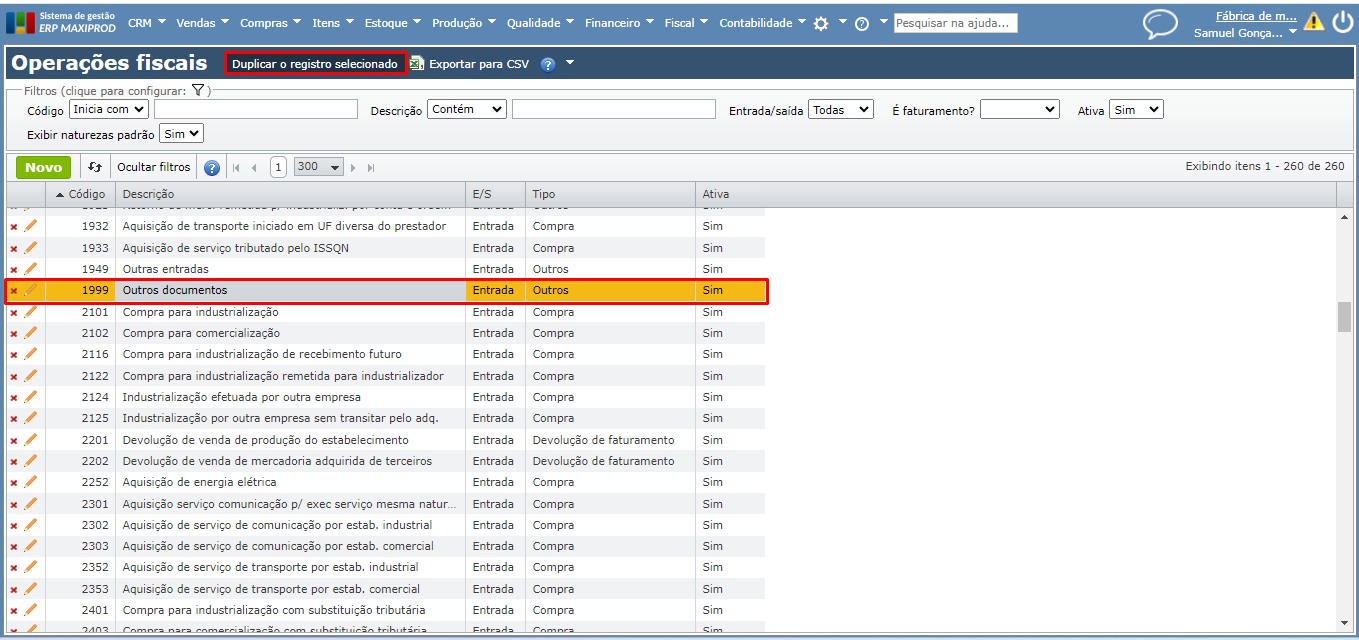Screen dimensions: 1359x640
Task: Open the Produção menu
Action: 465,23
